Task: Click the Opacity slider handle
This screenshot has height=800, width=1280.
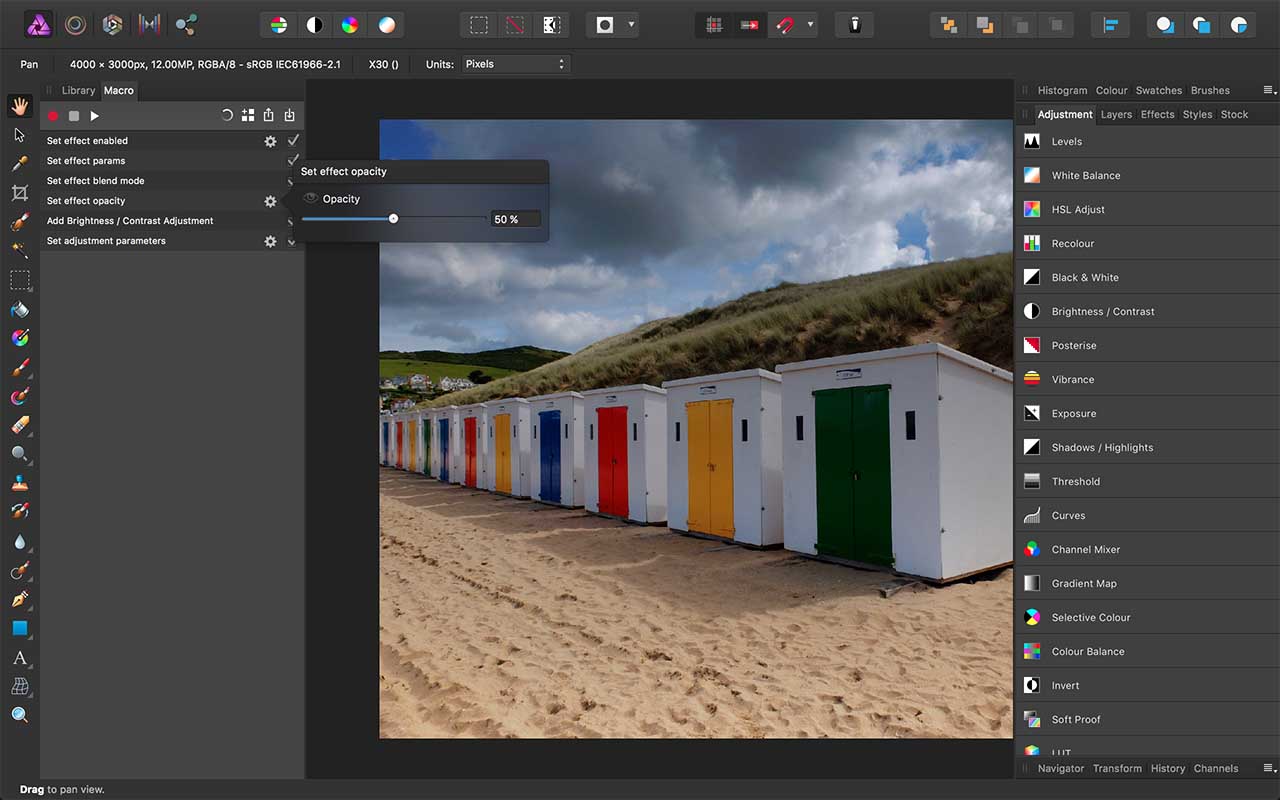Action: (x=393, y=218)
